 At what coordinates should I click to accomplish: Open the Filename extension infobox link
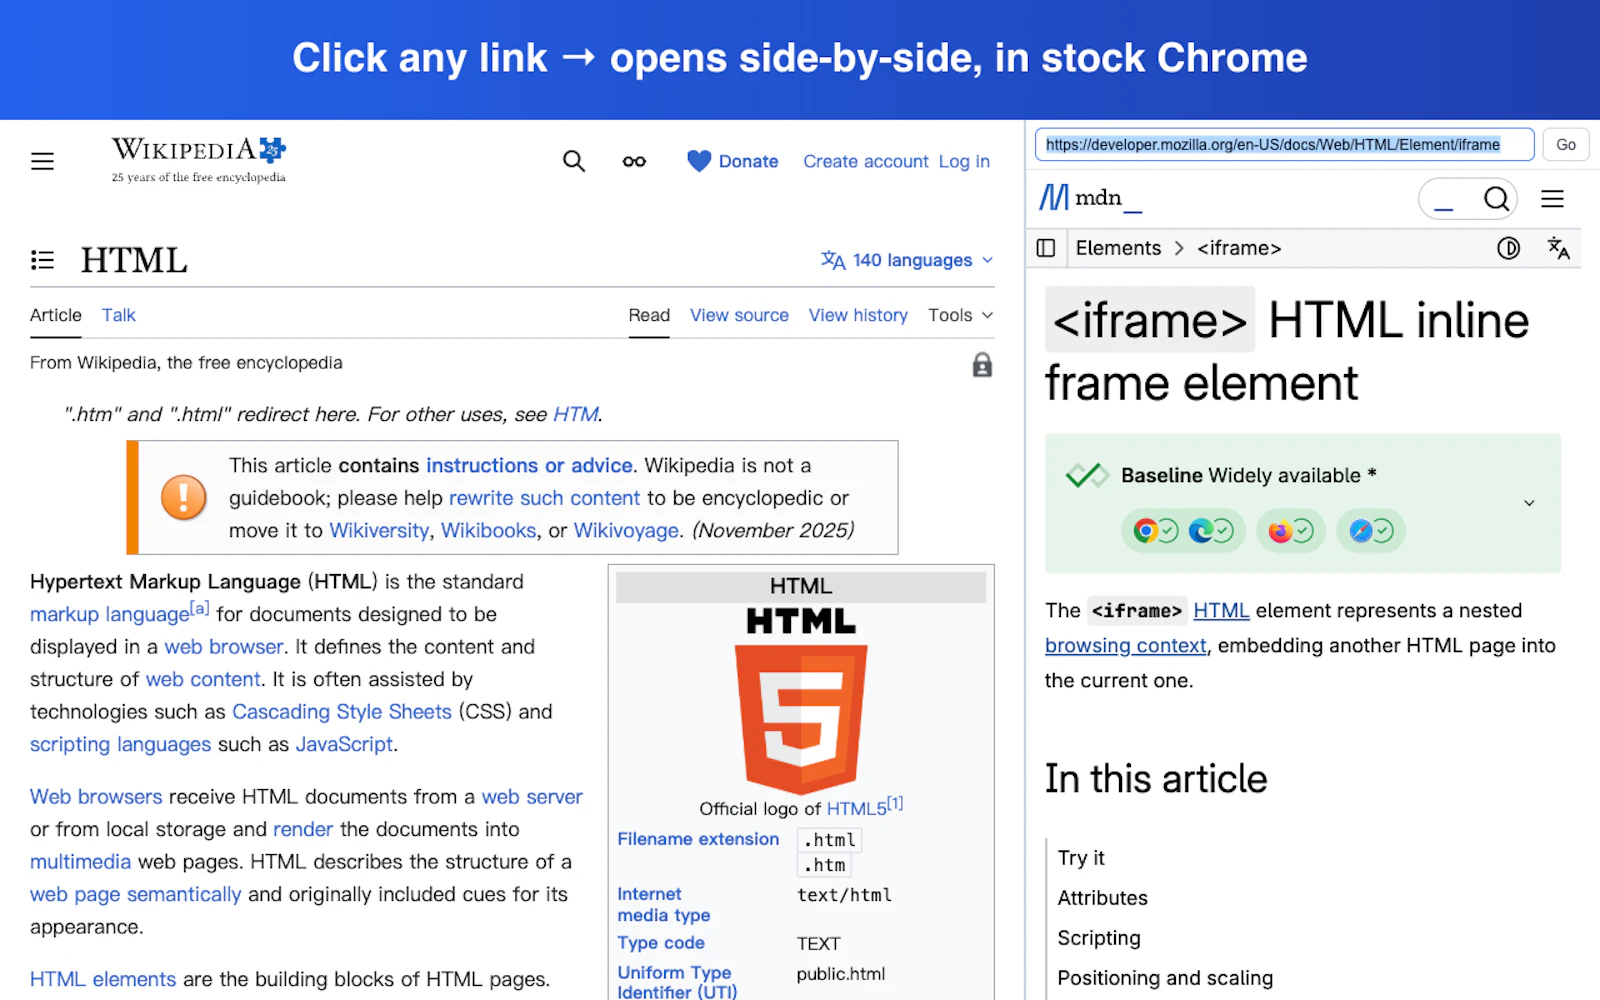coord(698,839)
